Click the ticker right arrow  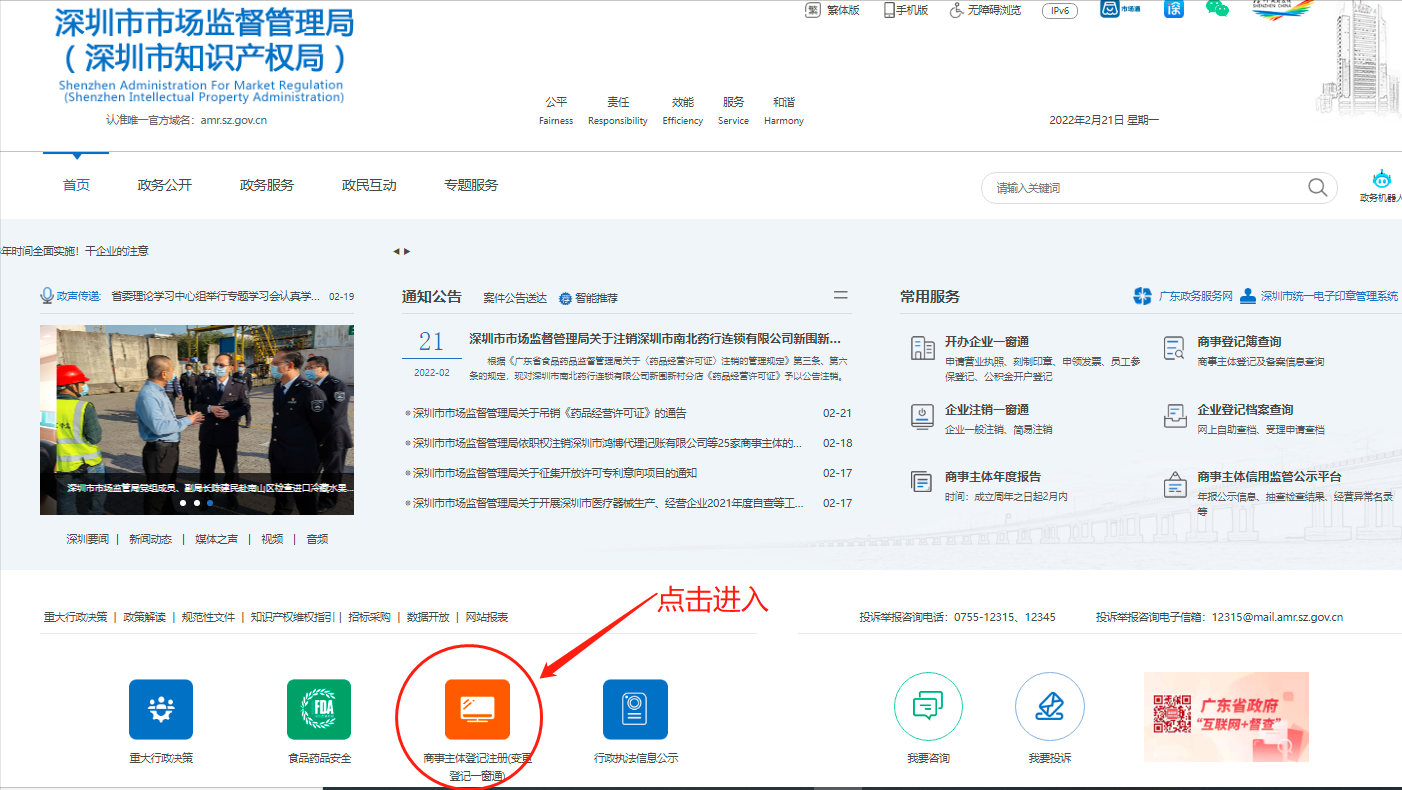click(407, 251)
